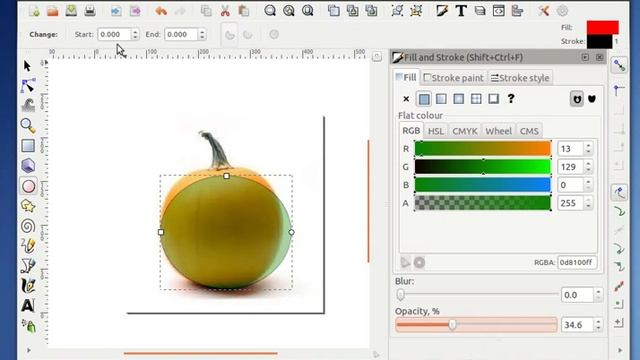Click the Group objects icon
The height and width of the screenshot is (360, 640).
click(397, 11)
